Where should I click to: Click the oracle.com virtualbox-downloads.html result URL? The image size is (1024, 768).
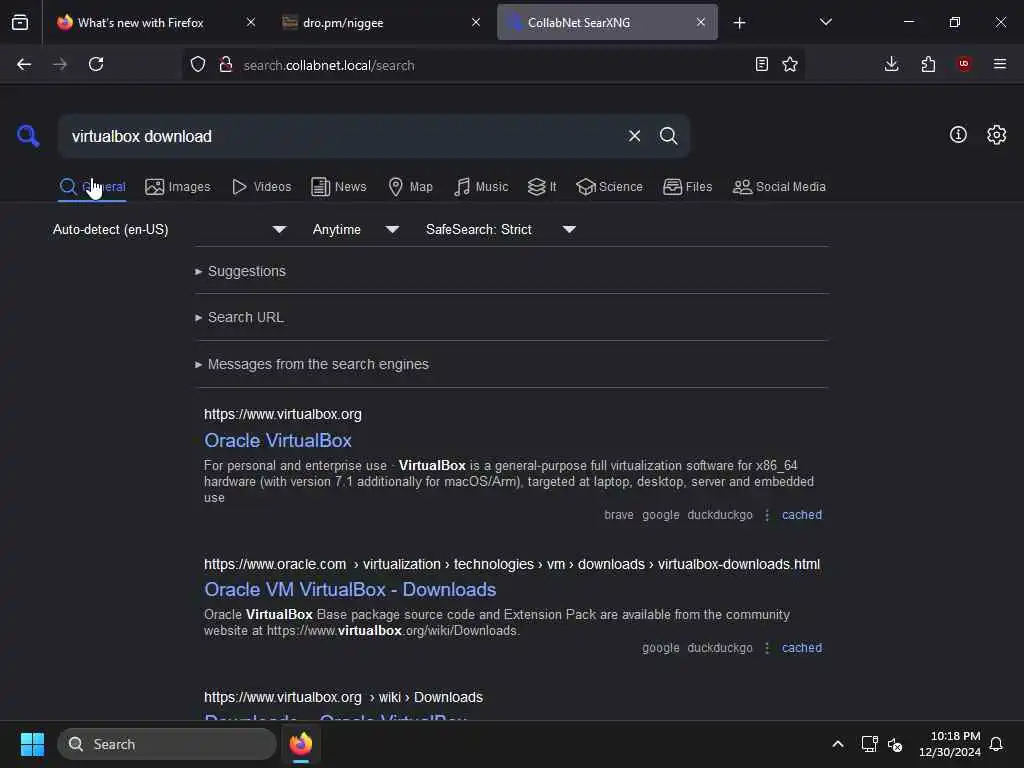pos(512,564)
